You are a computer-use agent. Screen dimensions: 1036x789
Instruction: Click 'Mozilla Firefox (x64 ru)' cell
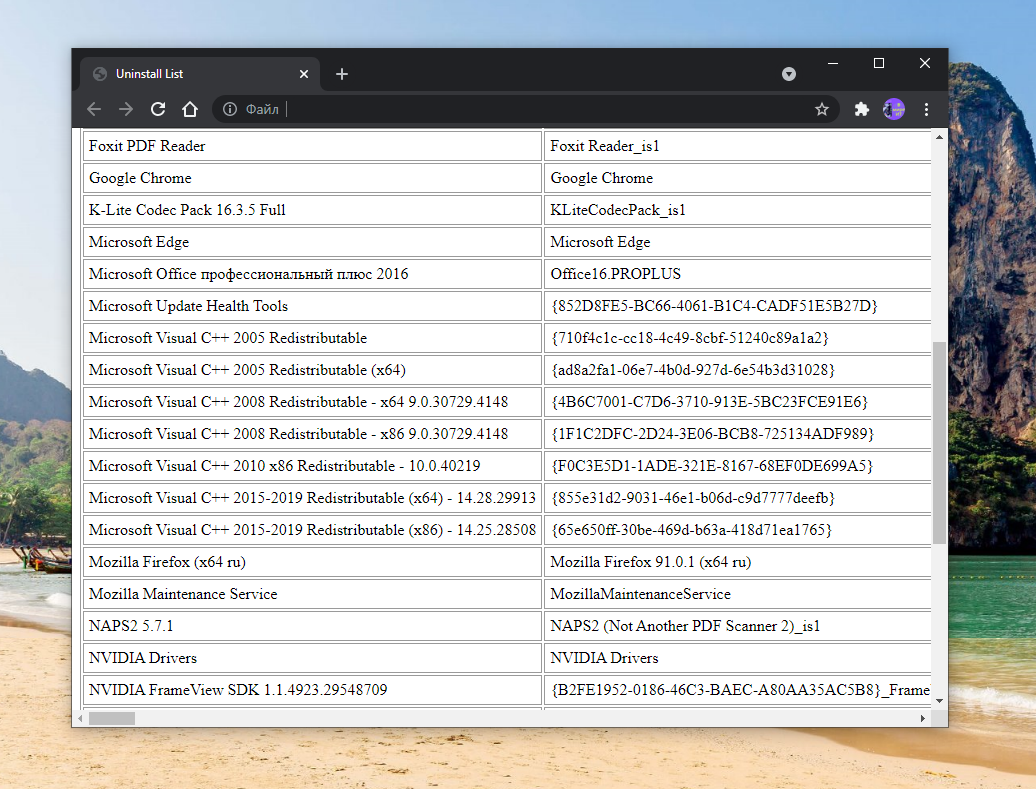click(x=313, y=562)
